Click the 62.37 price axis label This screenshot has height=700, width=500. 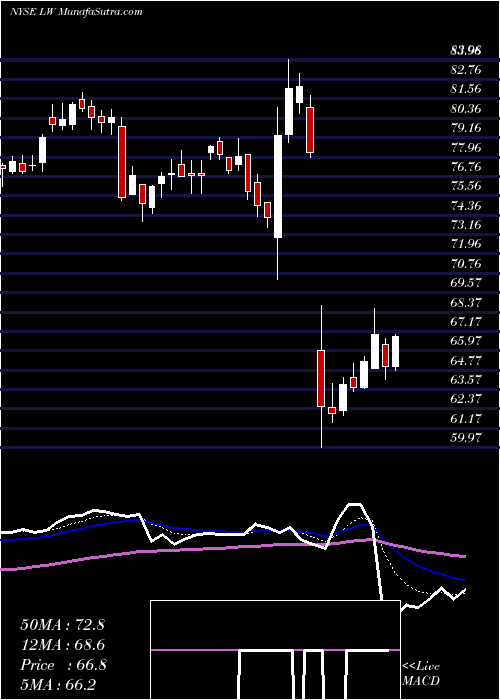(466, 399)
